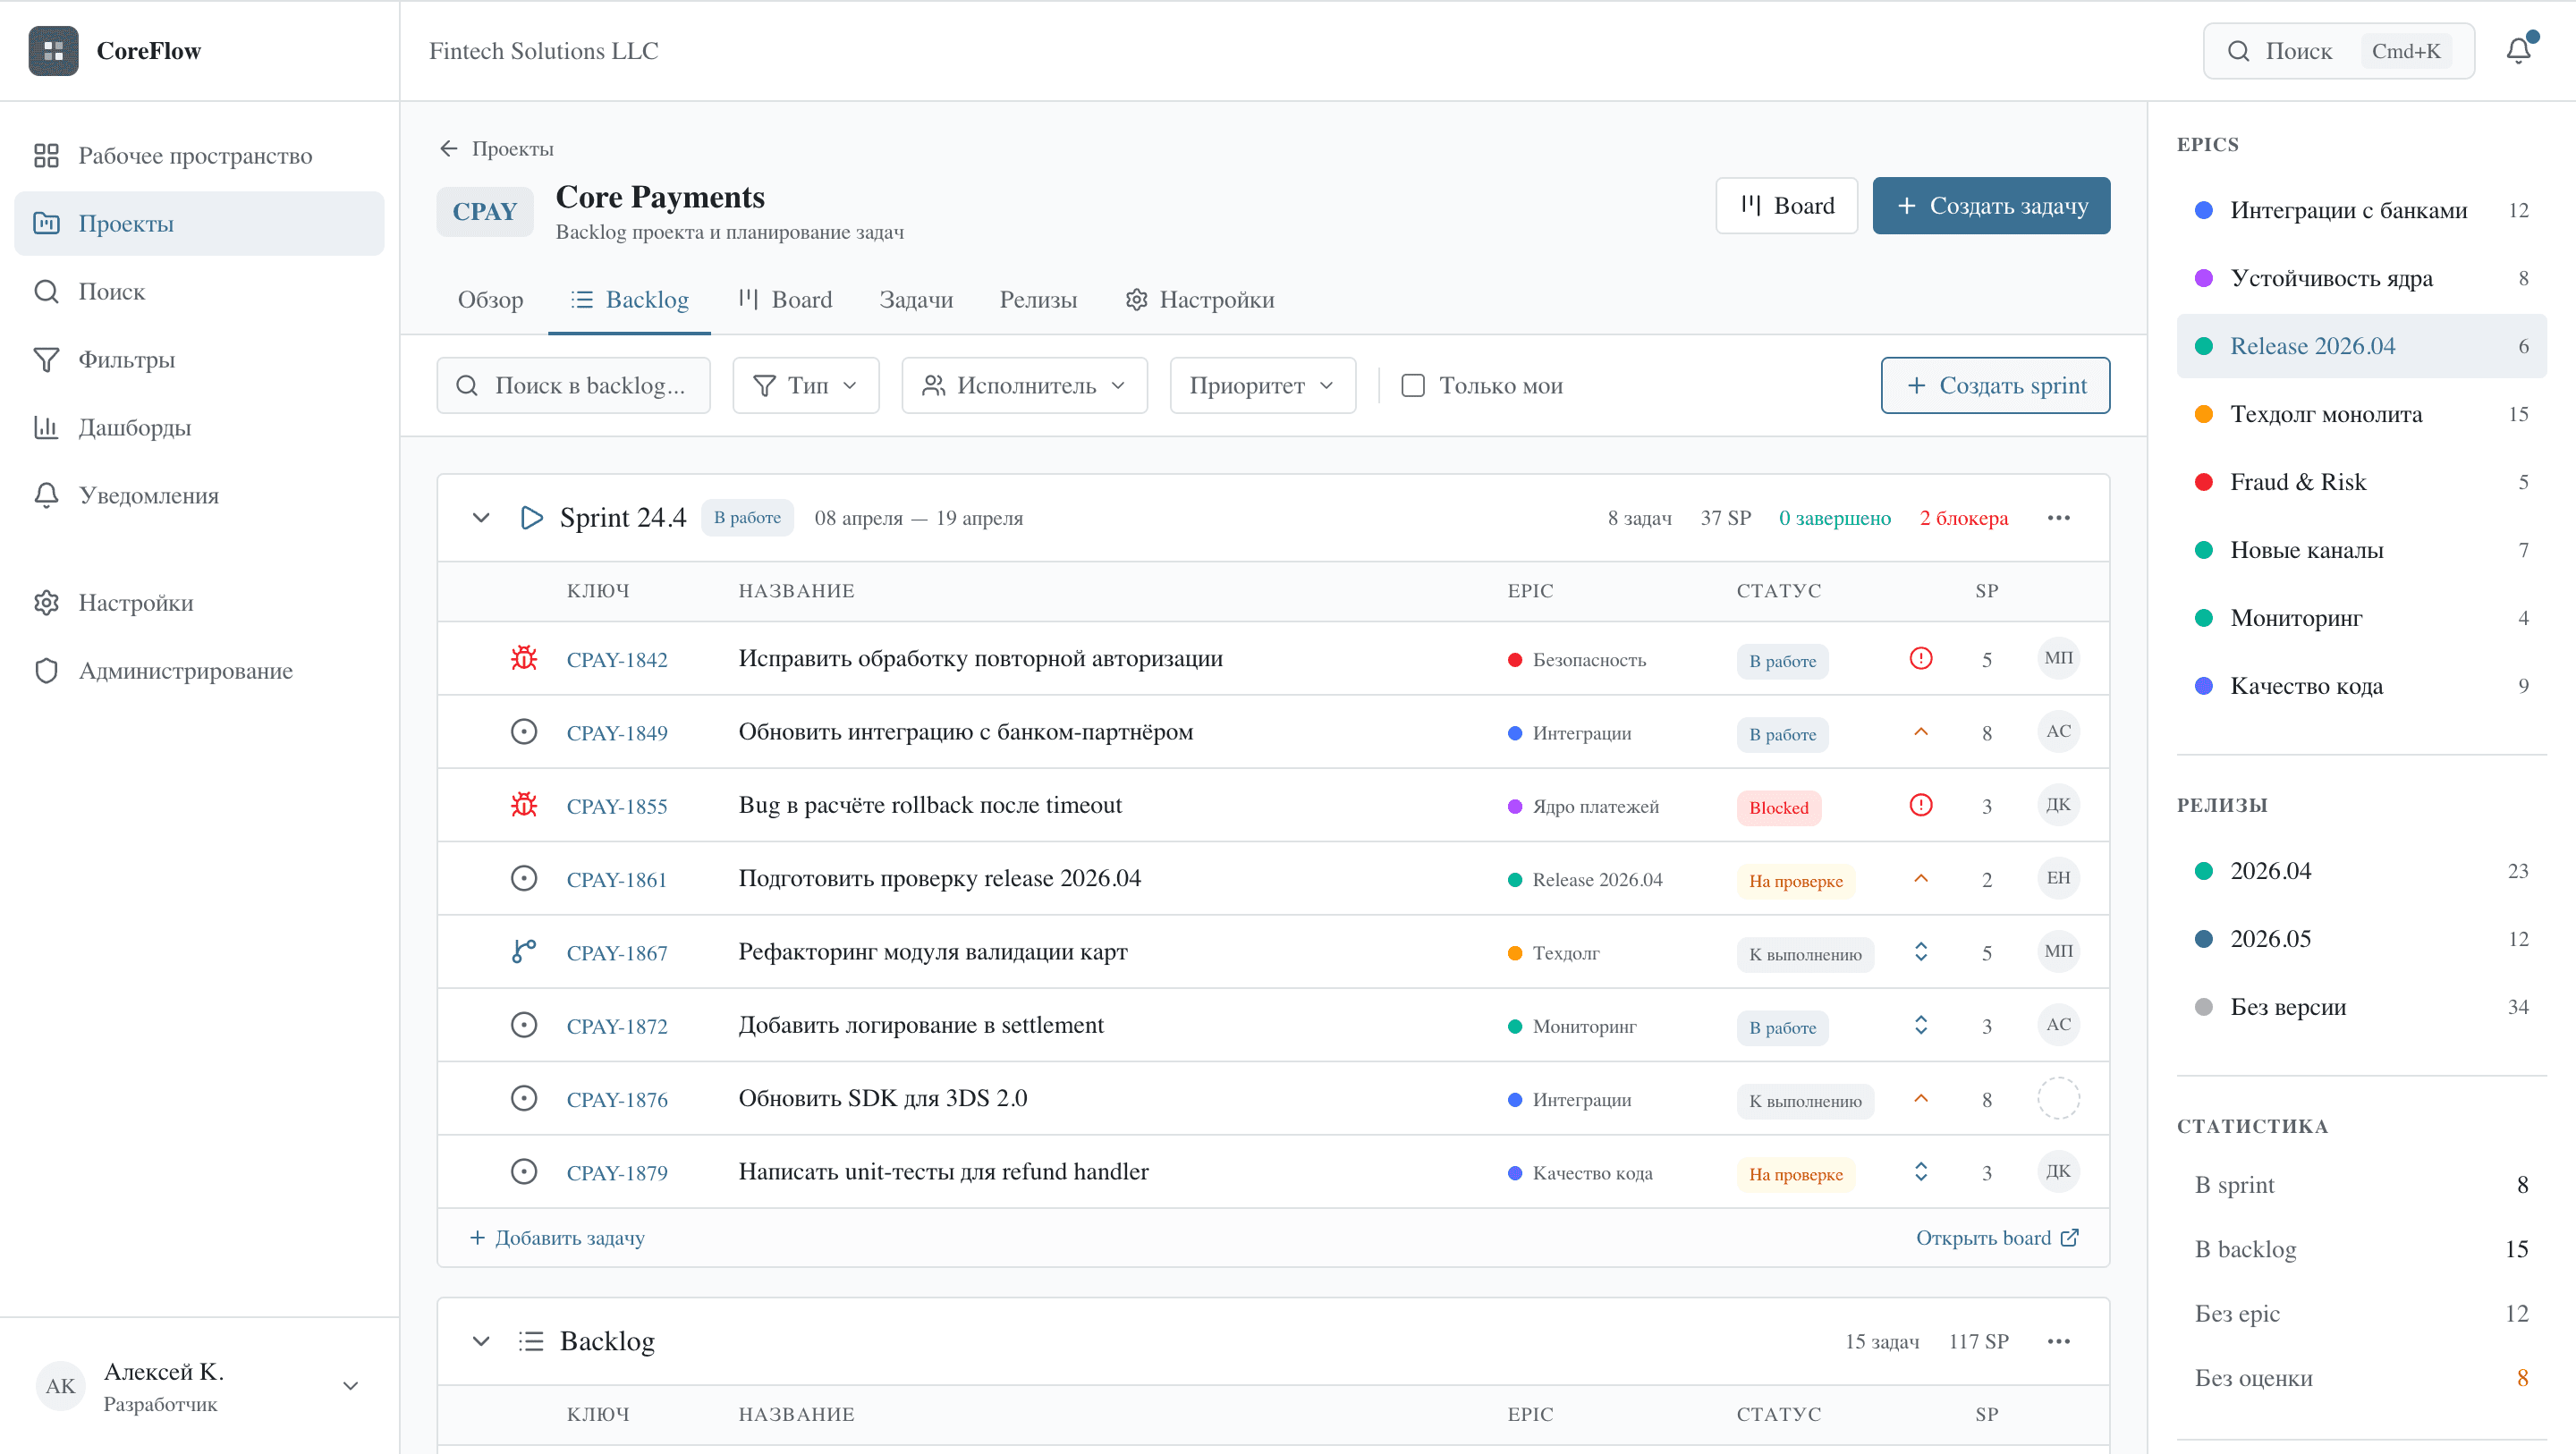Click the CoreFlow app logo

pyautogui.click(x=52, y=51)
